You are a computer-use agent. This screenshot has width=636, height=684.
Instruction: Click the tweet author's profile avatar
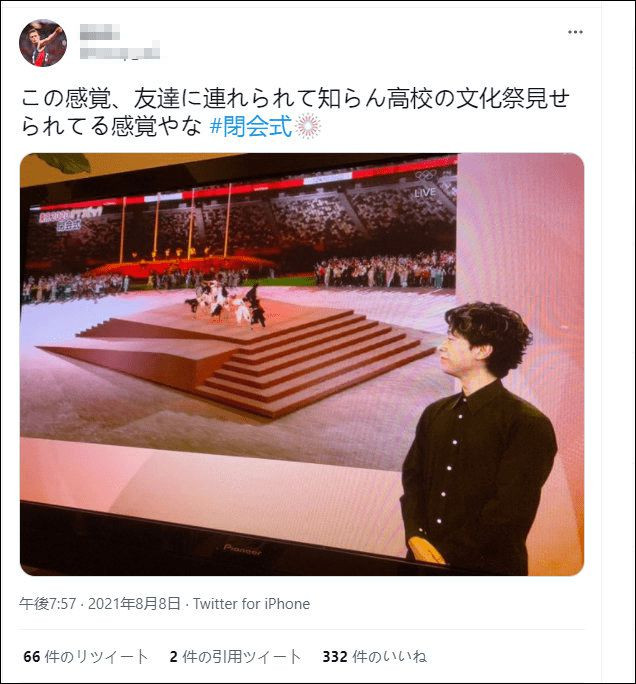(x=43, y=43)
